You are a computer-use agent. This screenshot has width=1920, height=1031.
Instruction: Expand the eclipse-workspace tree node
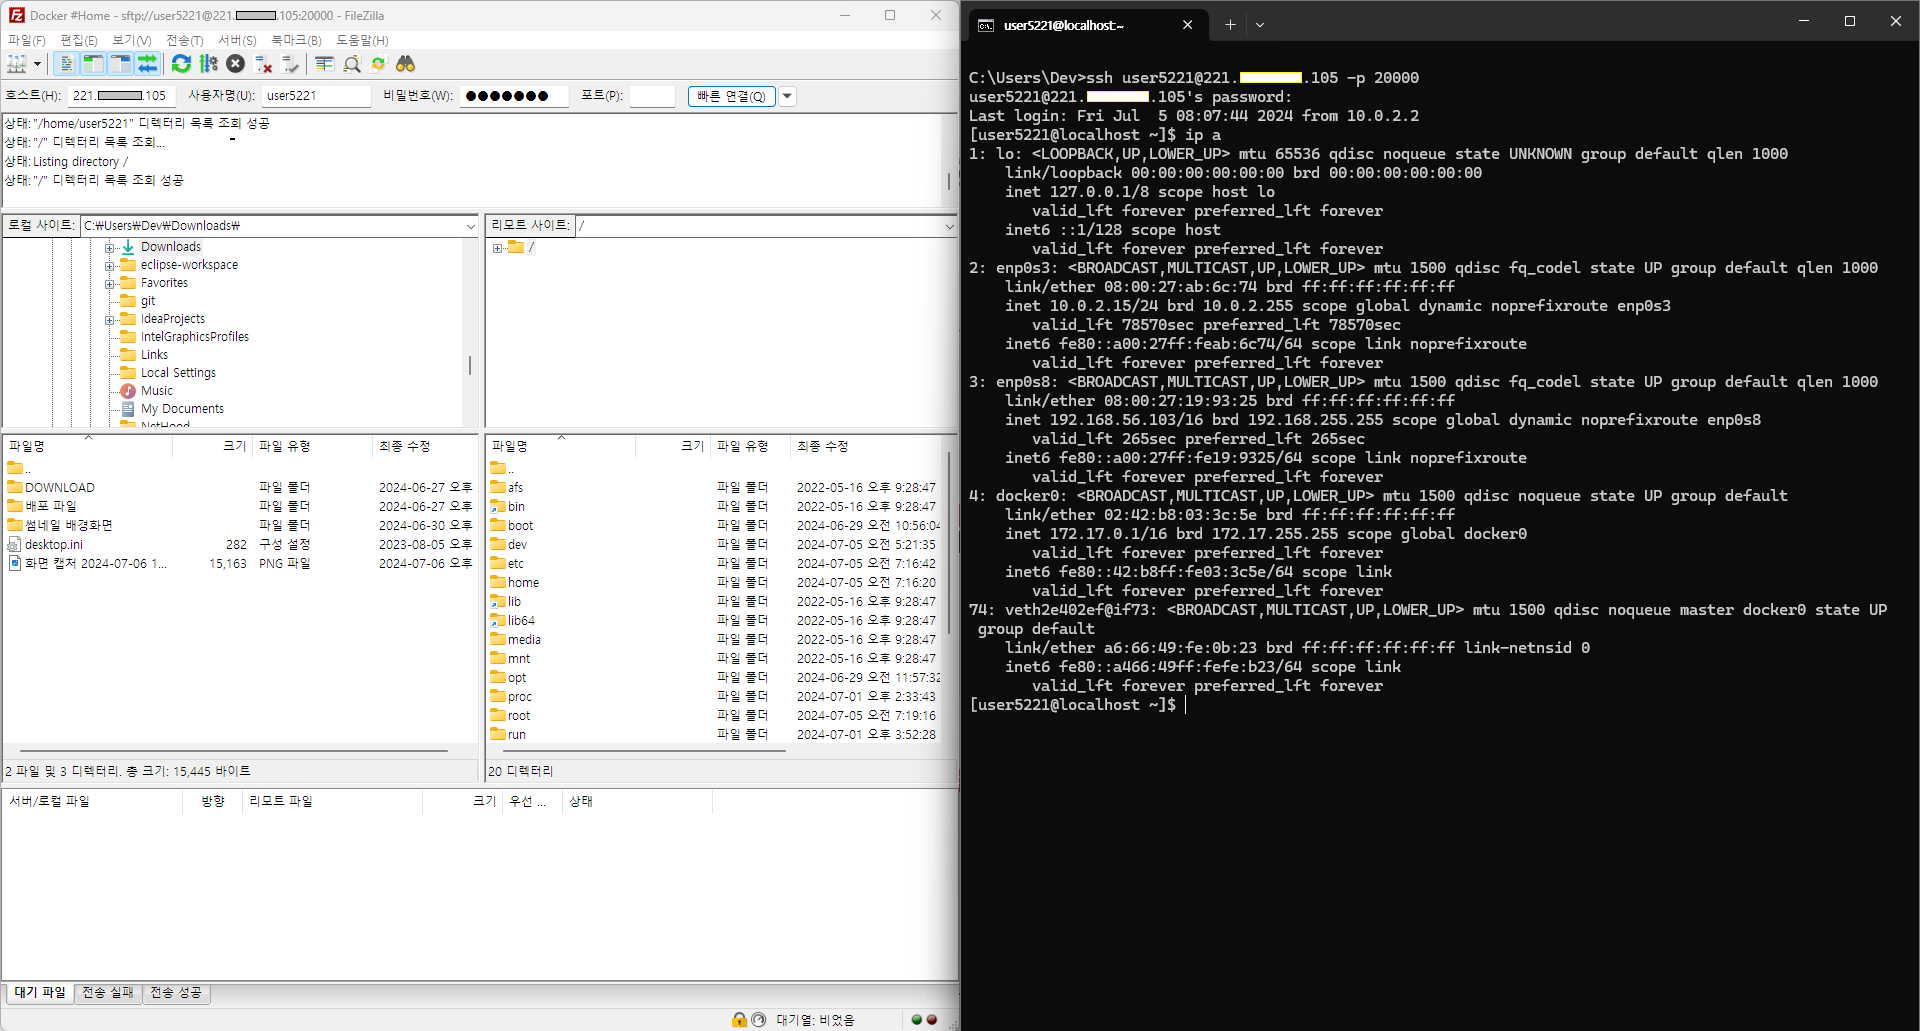pos(109,265)
